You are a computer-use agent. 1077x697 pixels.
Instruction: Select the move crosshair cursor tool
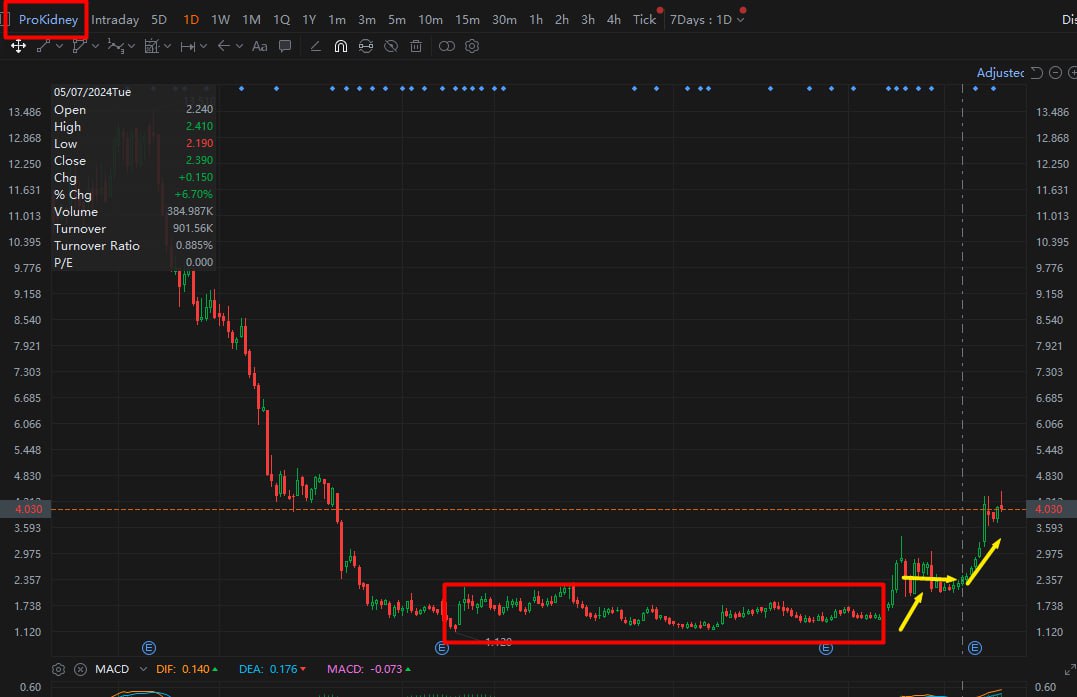(x=18, y=46)
